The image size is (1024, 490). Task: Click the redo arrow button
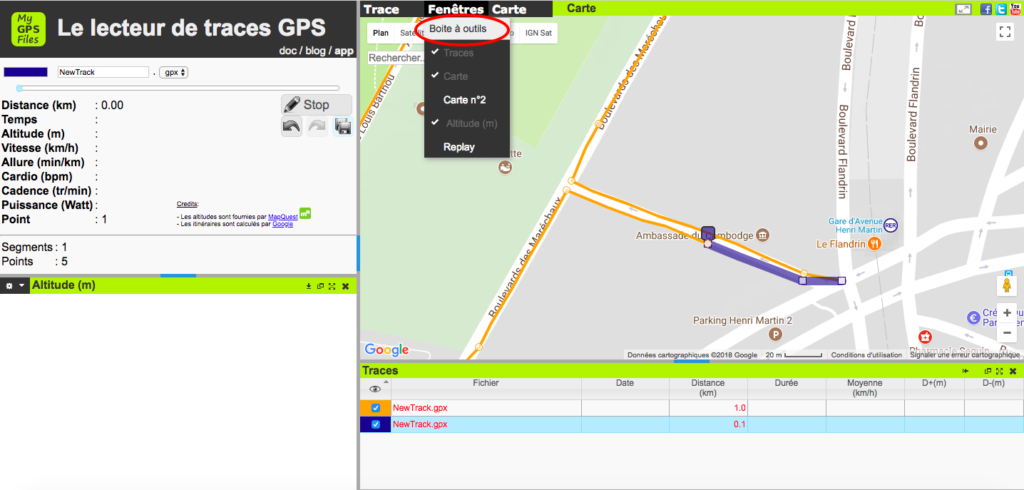[x=317, y=126]
